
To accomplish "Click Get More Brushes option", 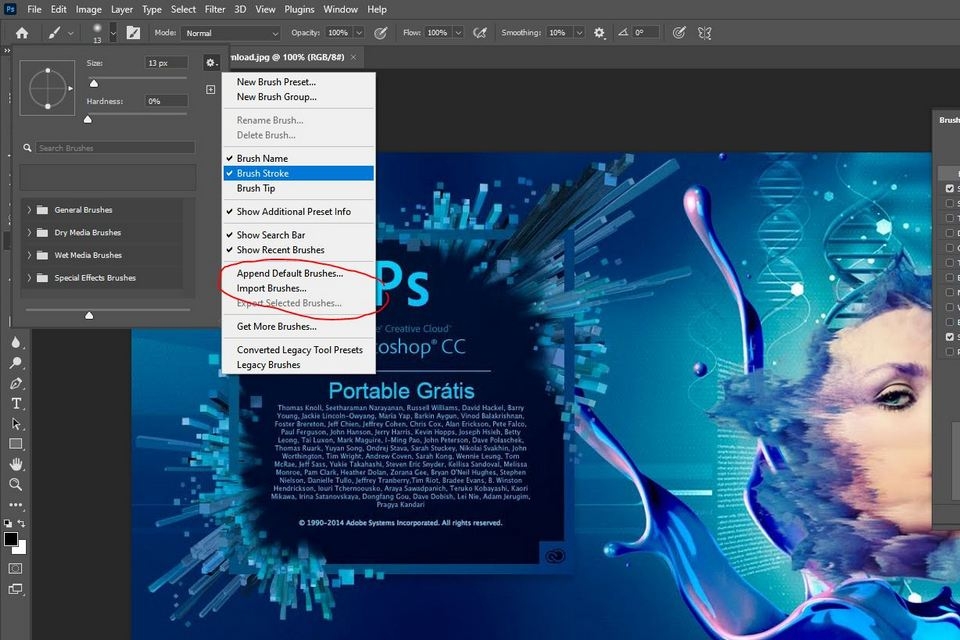I will click(x=276, y=326).
